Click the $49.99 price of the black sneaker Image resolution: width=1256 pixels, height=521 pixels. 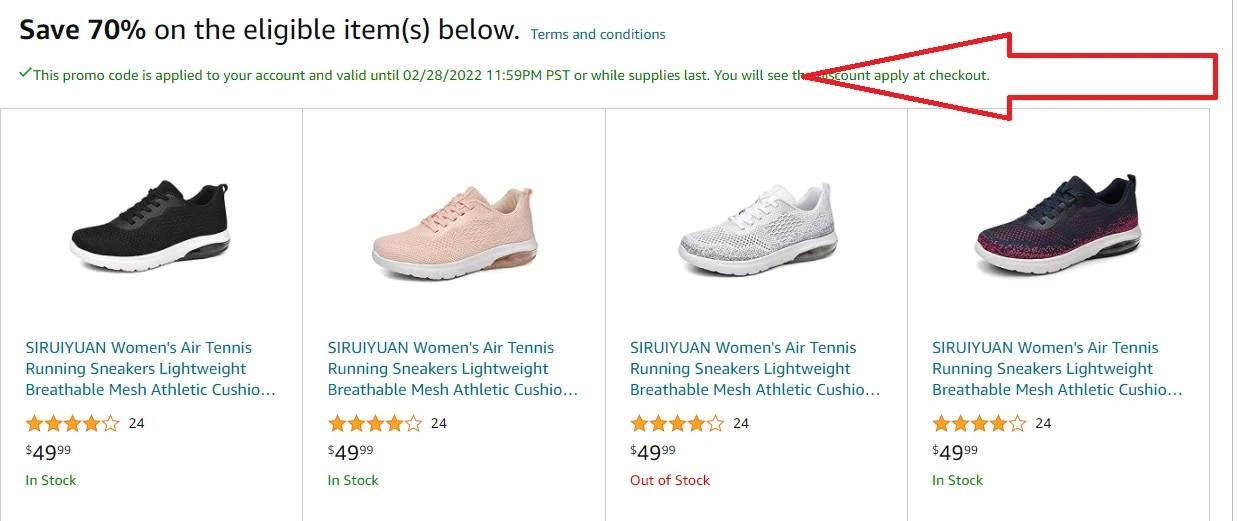49,452
